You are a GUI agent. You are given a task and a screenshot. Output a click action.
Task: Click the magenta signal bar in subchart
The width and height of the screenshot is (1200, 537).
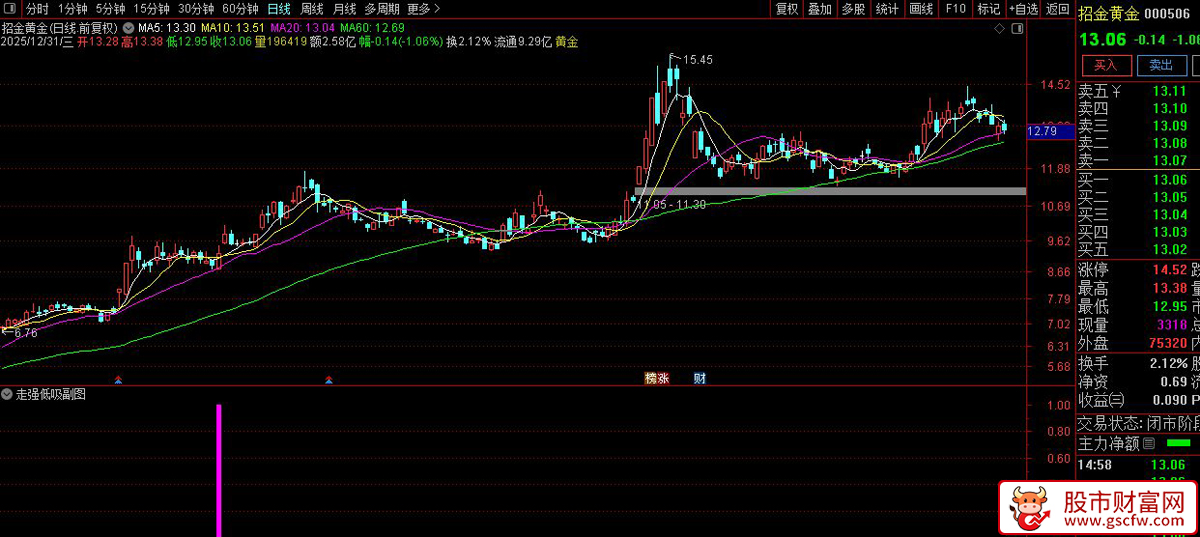219,470
